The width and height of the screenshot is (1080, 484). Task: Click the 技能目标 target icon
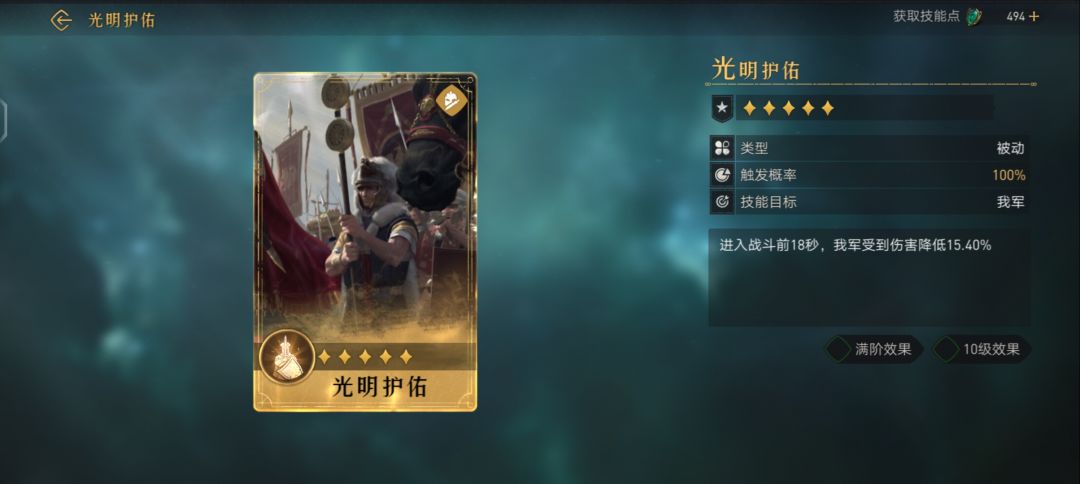[722, 202]
